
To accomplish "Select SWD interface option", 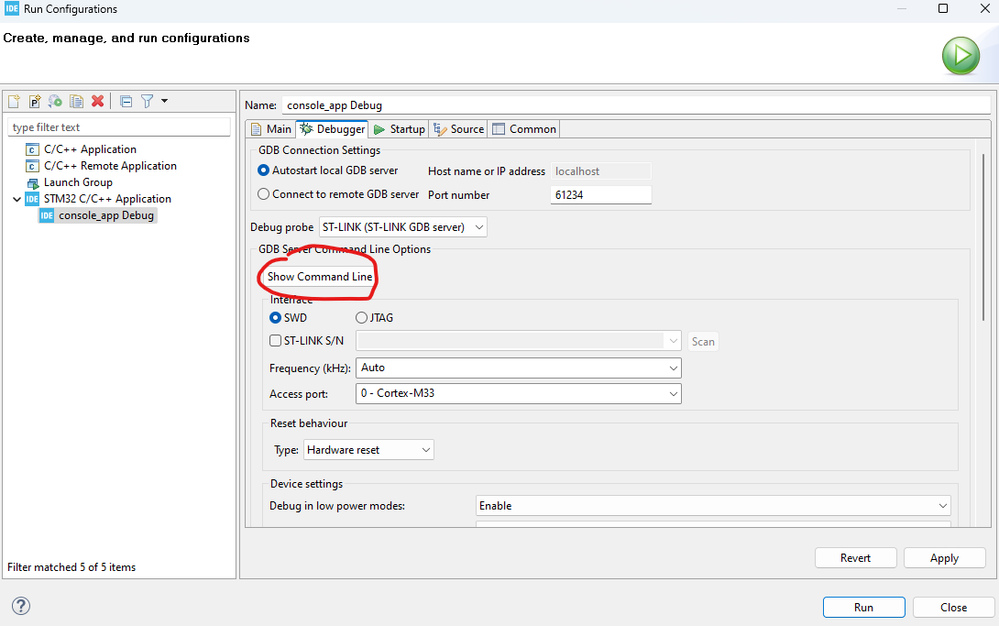I will point(289,318).
